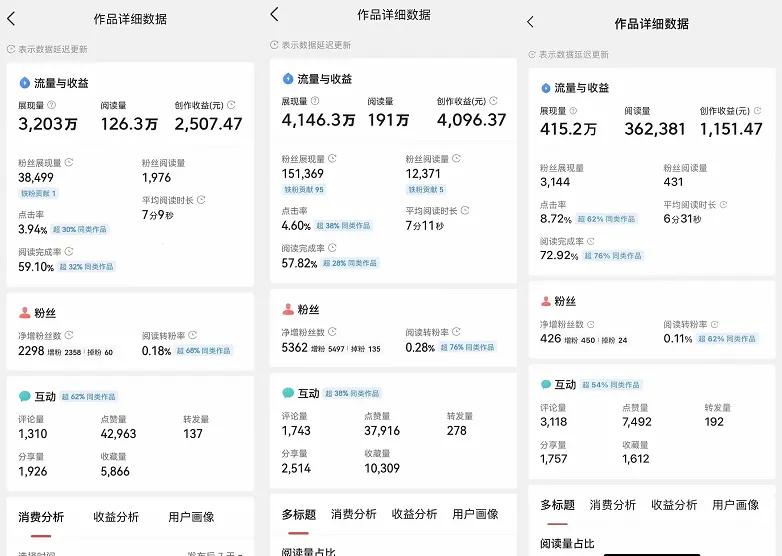
Task: Select the 点赞量 value 7,492
Action: pyautogui.click(x=637, y=422)
